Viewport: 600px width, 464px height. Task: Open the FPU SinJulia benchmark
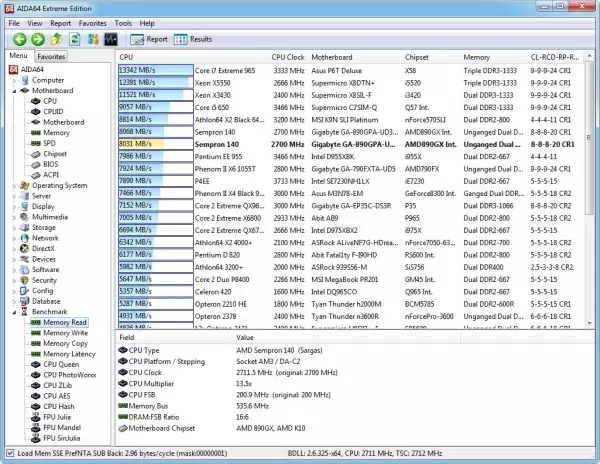point(56,438)
